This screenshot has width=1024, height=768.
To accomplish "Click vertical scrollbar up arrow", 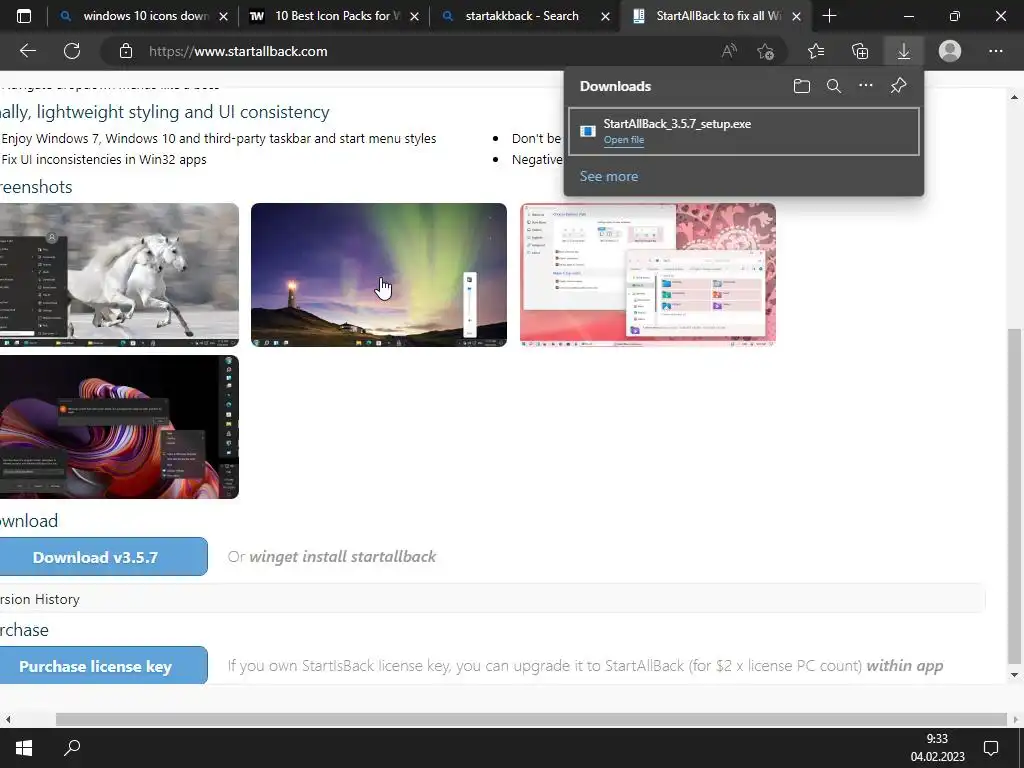I will point(1014,97).
